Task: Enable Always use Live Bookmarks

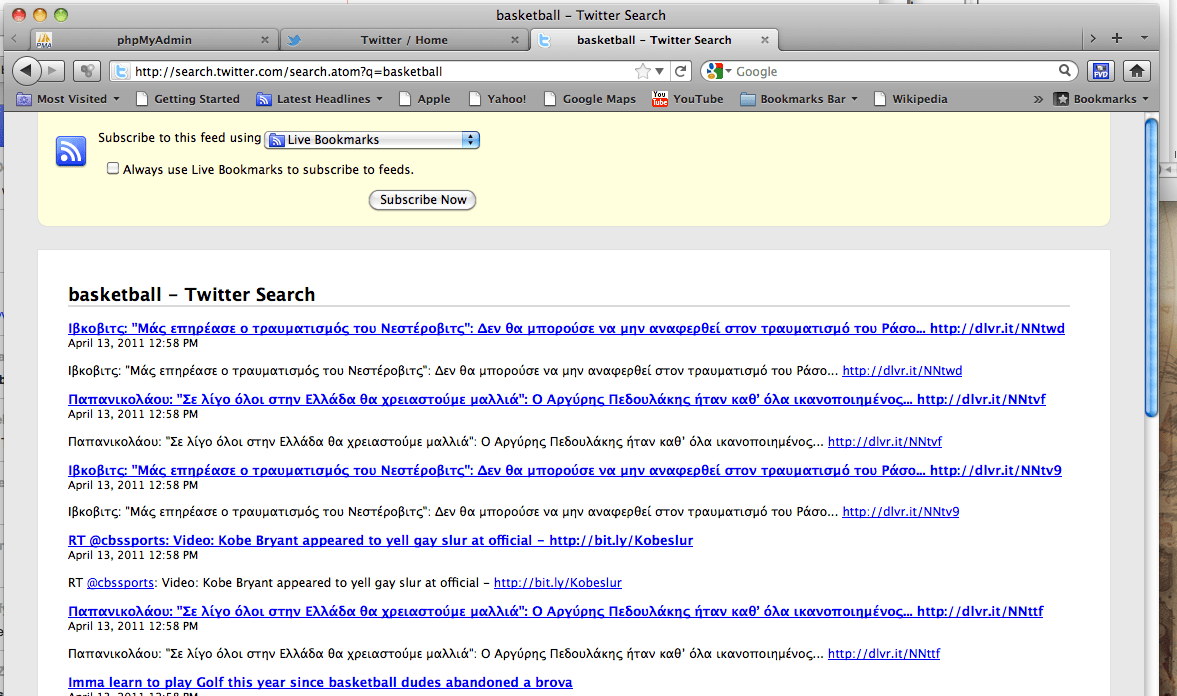Action: tap(113, 168)
